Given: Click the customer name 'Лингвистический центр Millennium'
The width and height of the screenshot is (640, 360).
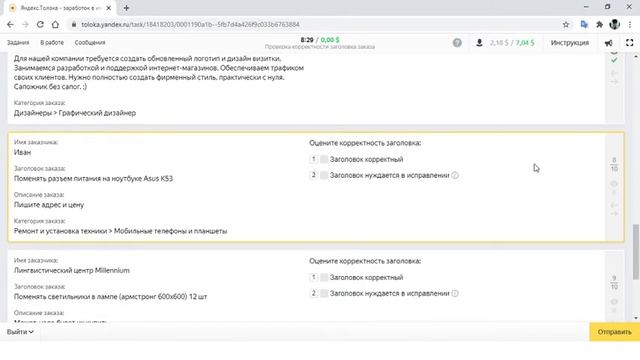Looking at the screenshot, I should point(72,270).
